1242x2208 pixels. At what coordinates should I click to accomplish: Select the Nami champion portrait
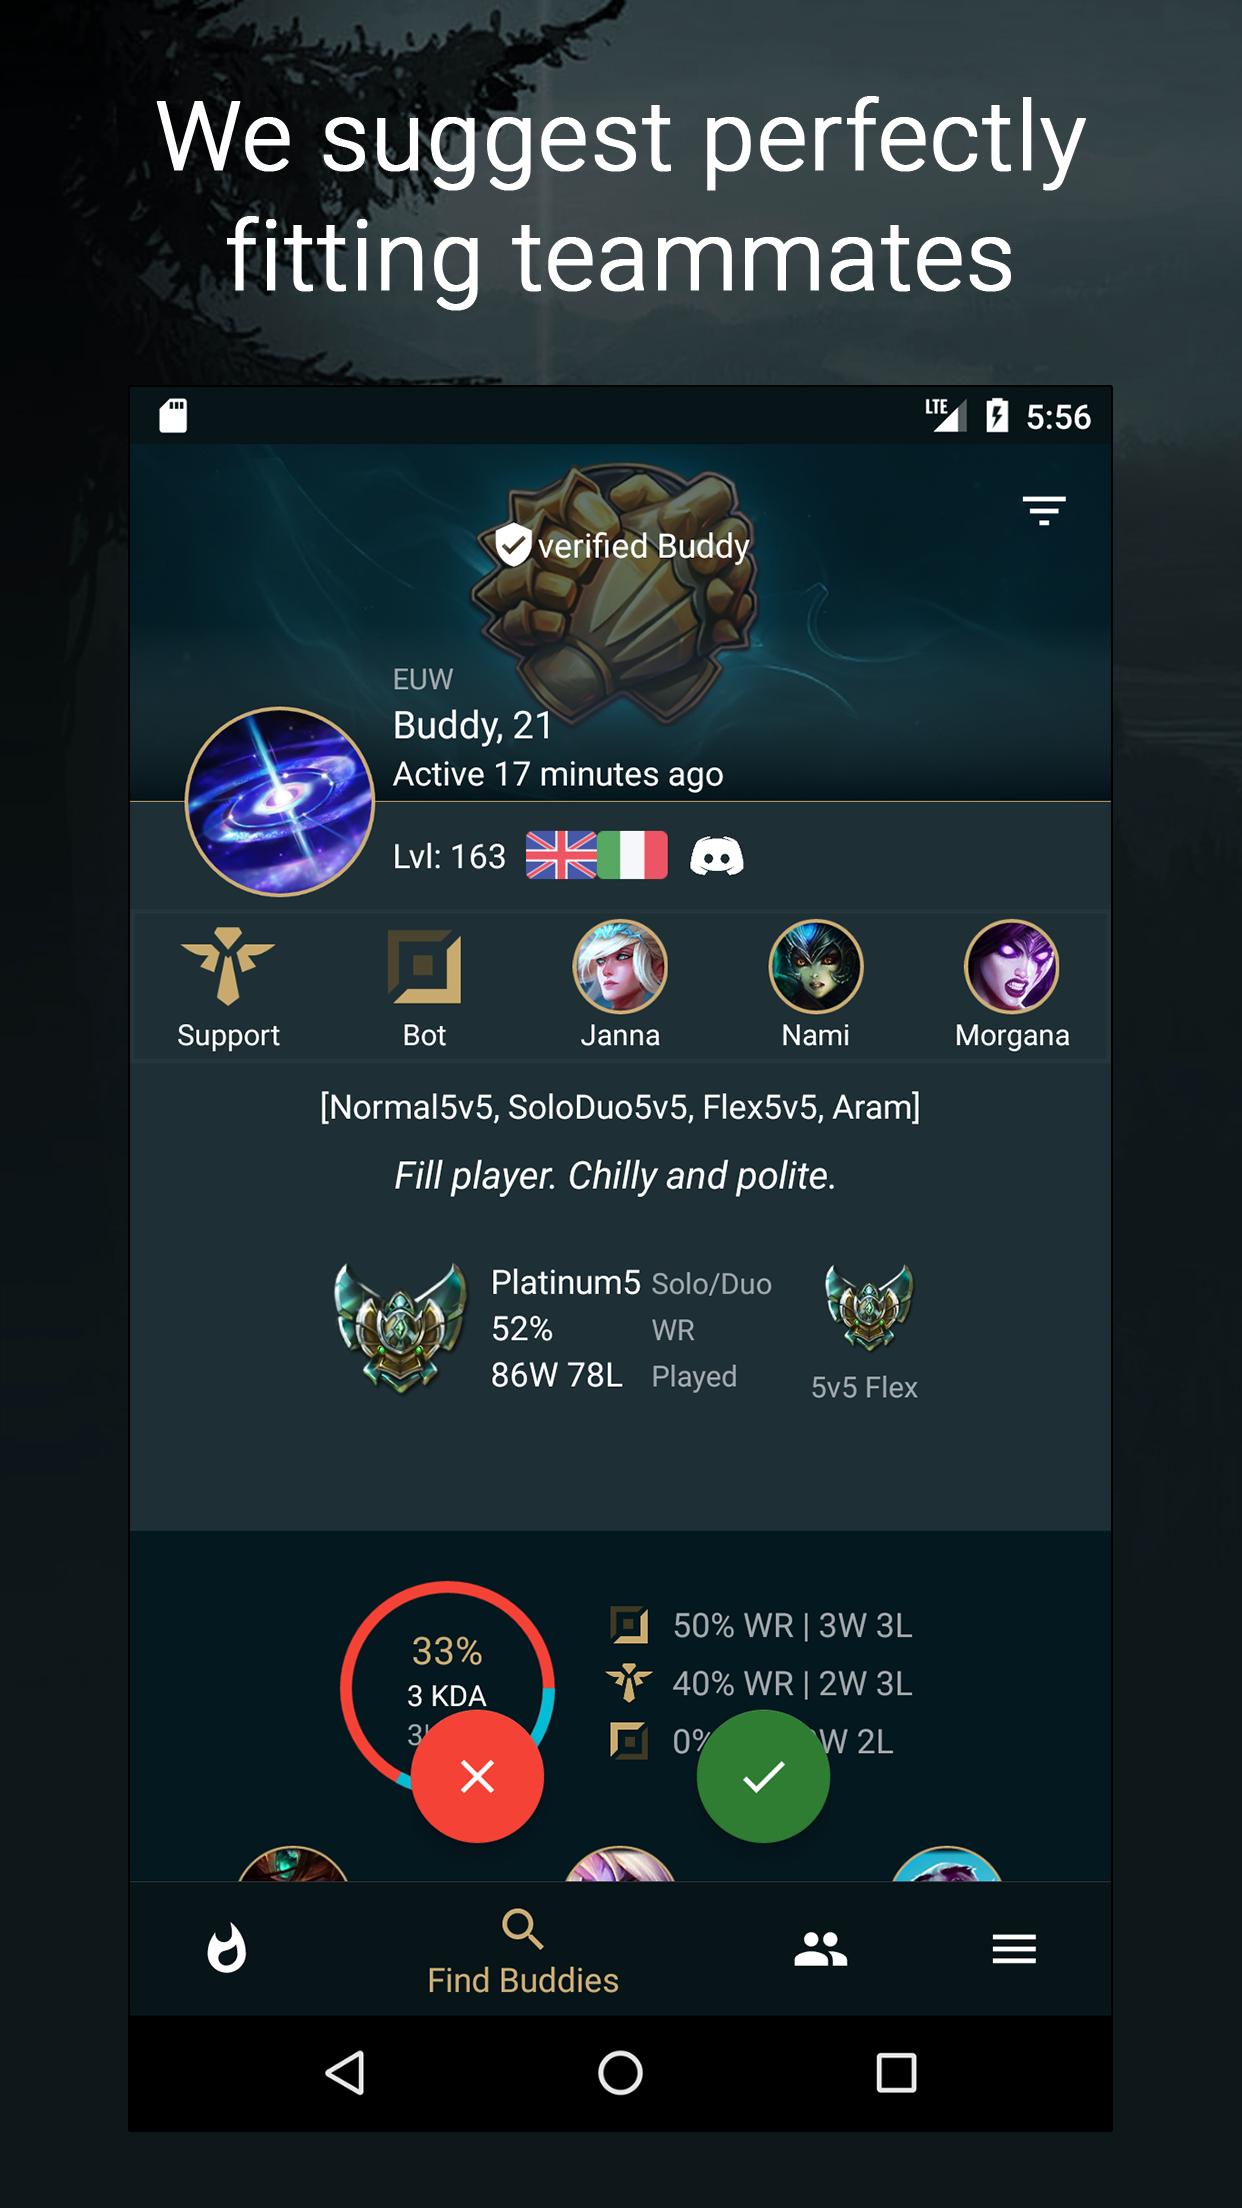[816, 967]
